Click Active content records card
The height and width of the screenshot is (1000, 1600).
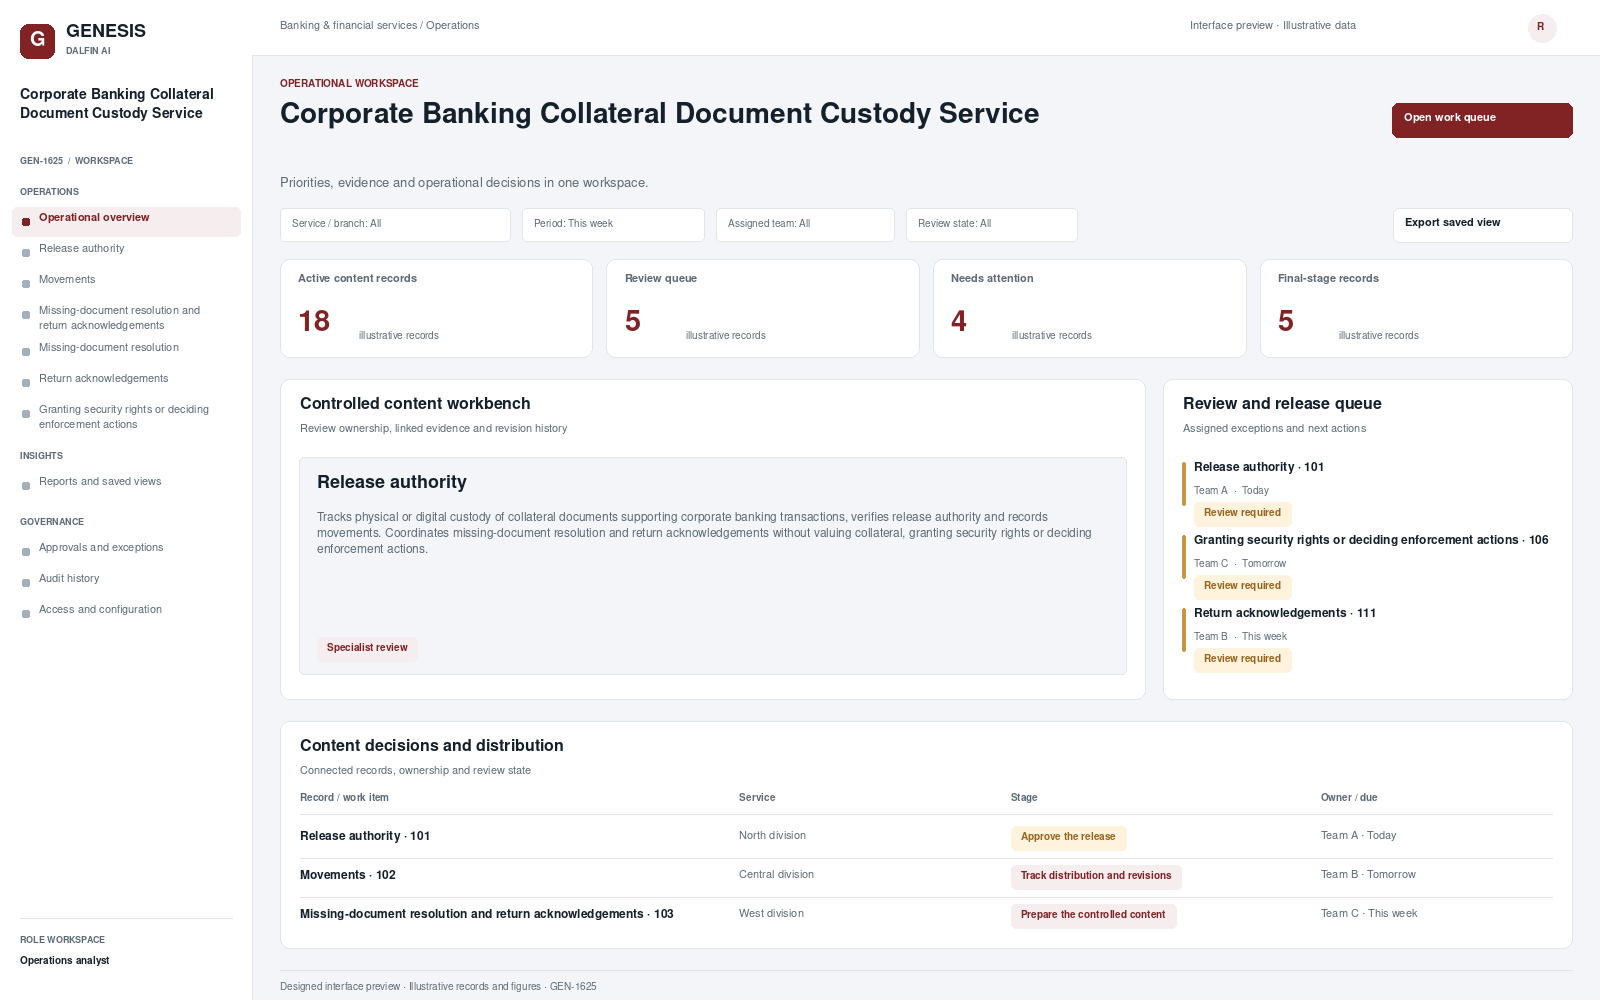tap(436, 308)
